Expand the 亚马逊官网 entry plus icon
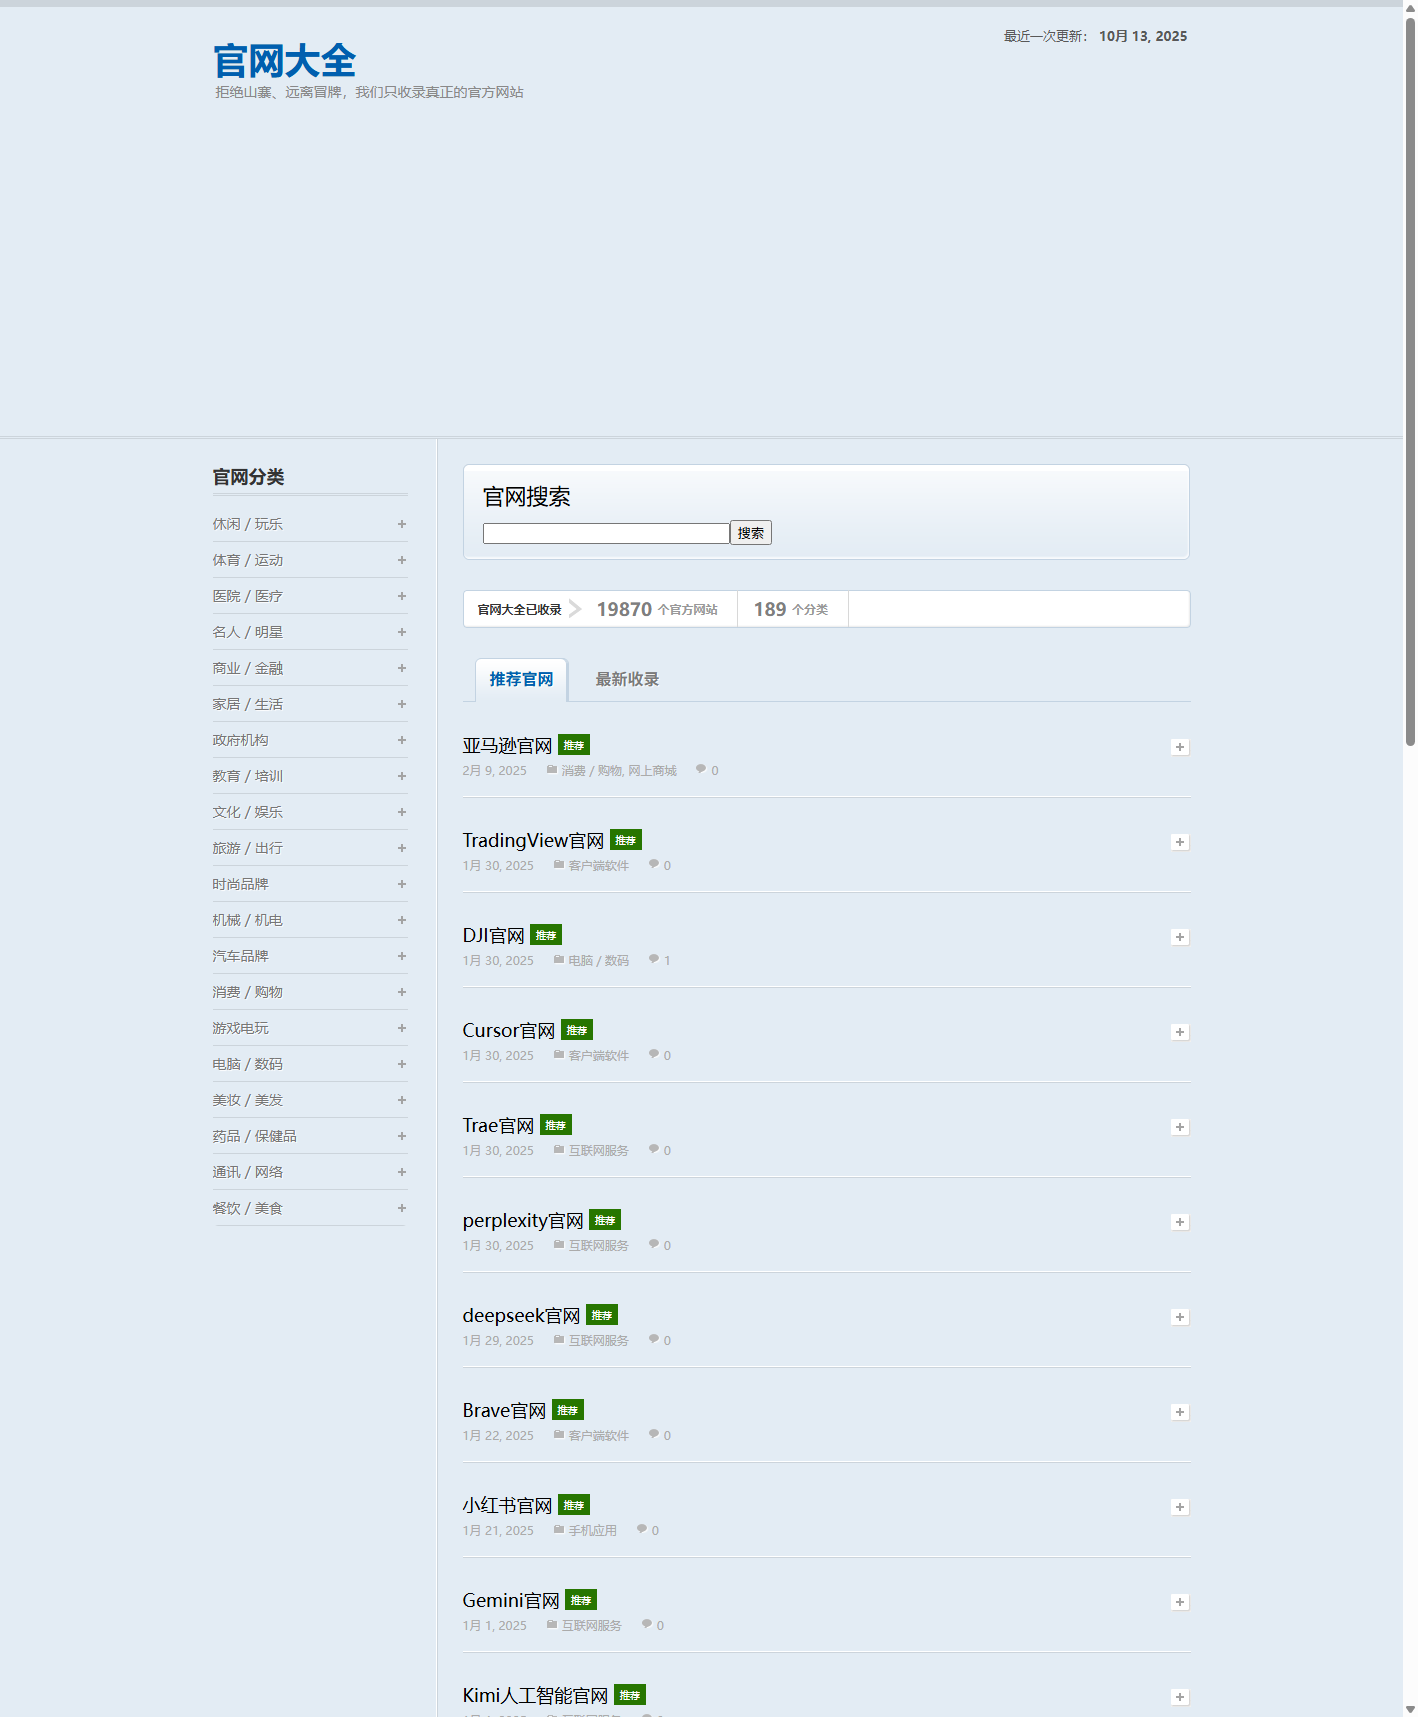This screenshot has width=1418, height=1717. (1180, 747)
